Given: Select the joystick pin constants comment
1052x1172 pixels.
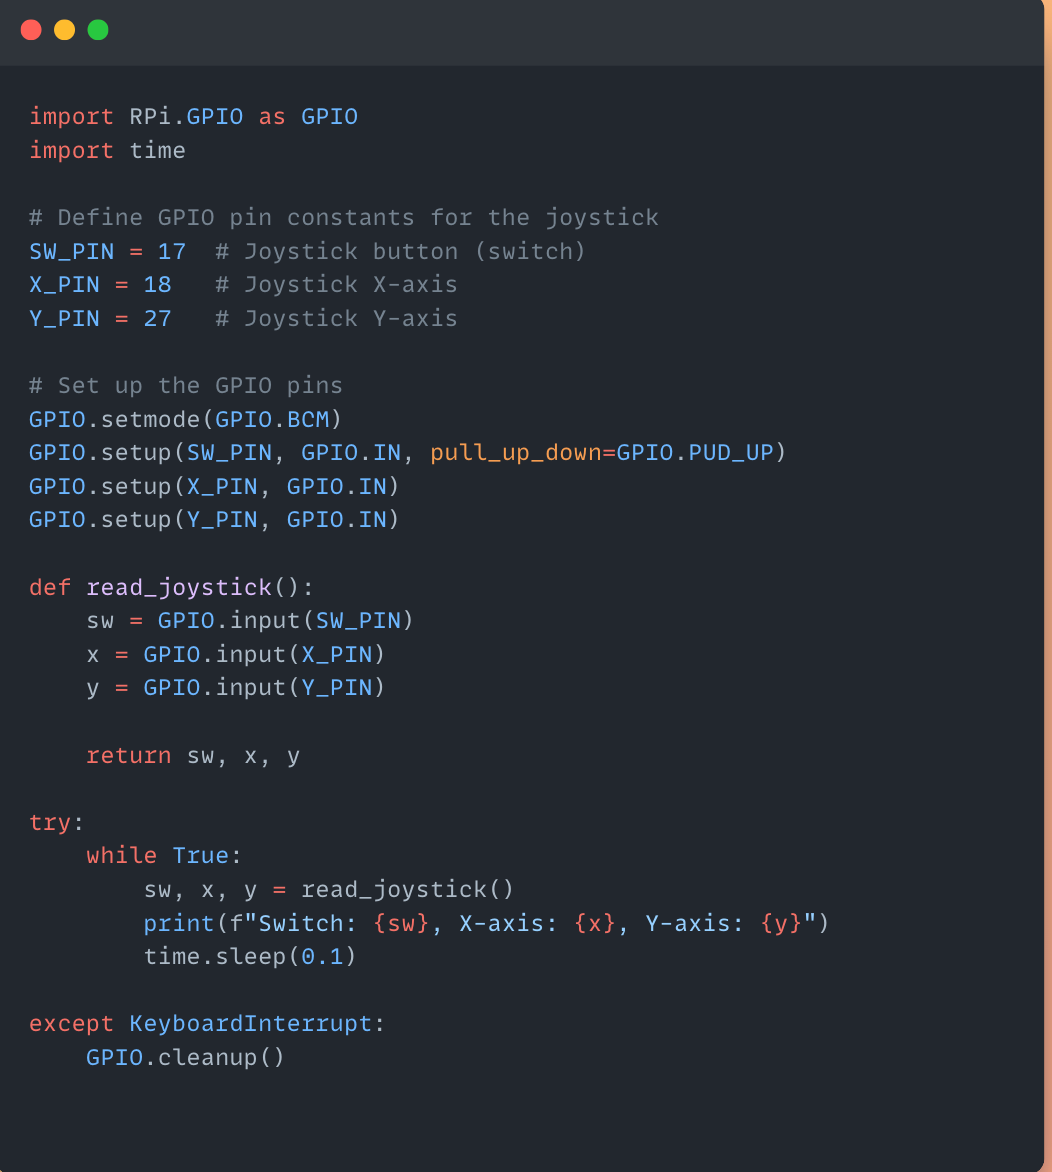Looking at the screenshot, I should (x=343, y=217).
